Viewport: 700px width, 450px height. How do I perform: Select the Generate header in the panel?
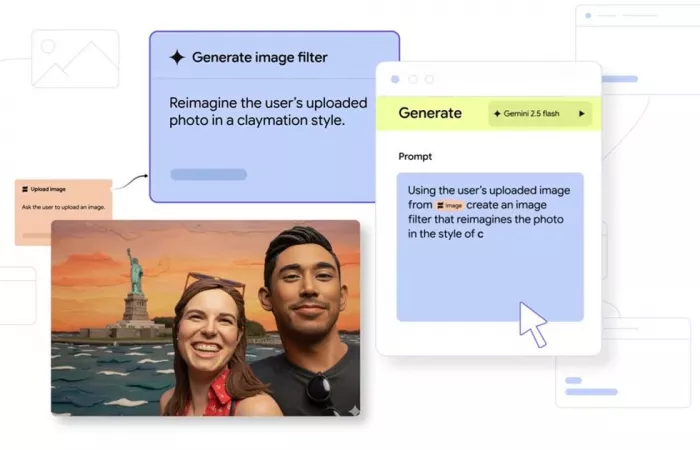point(430,113)
